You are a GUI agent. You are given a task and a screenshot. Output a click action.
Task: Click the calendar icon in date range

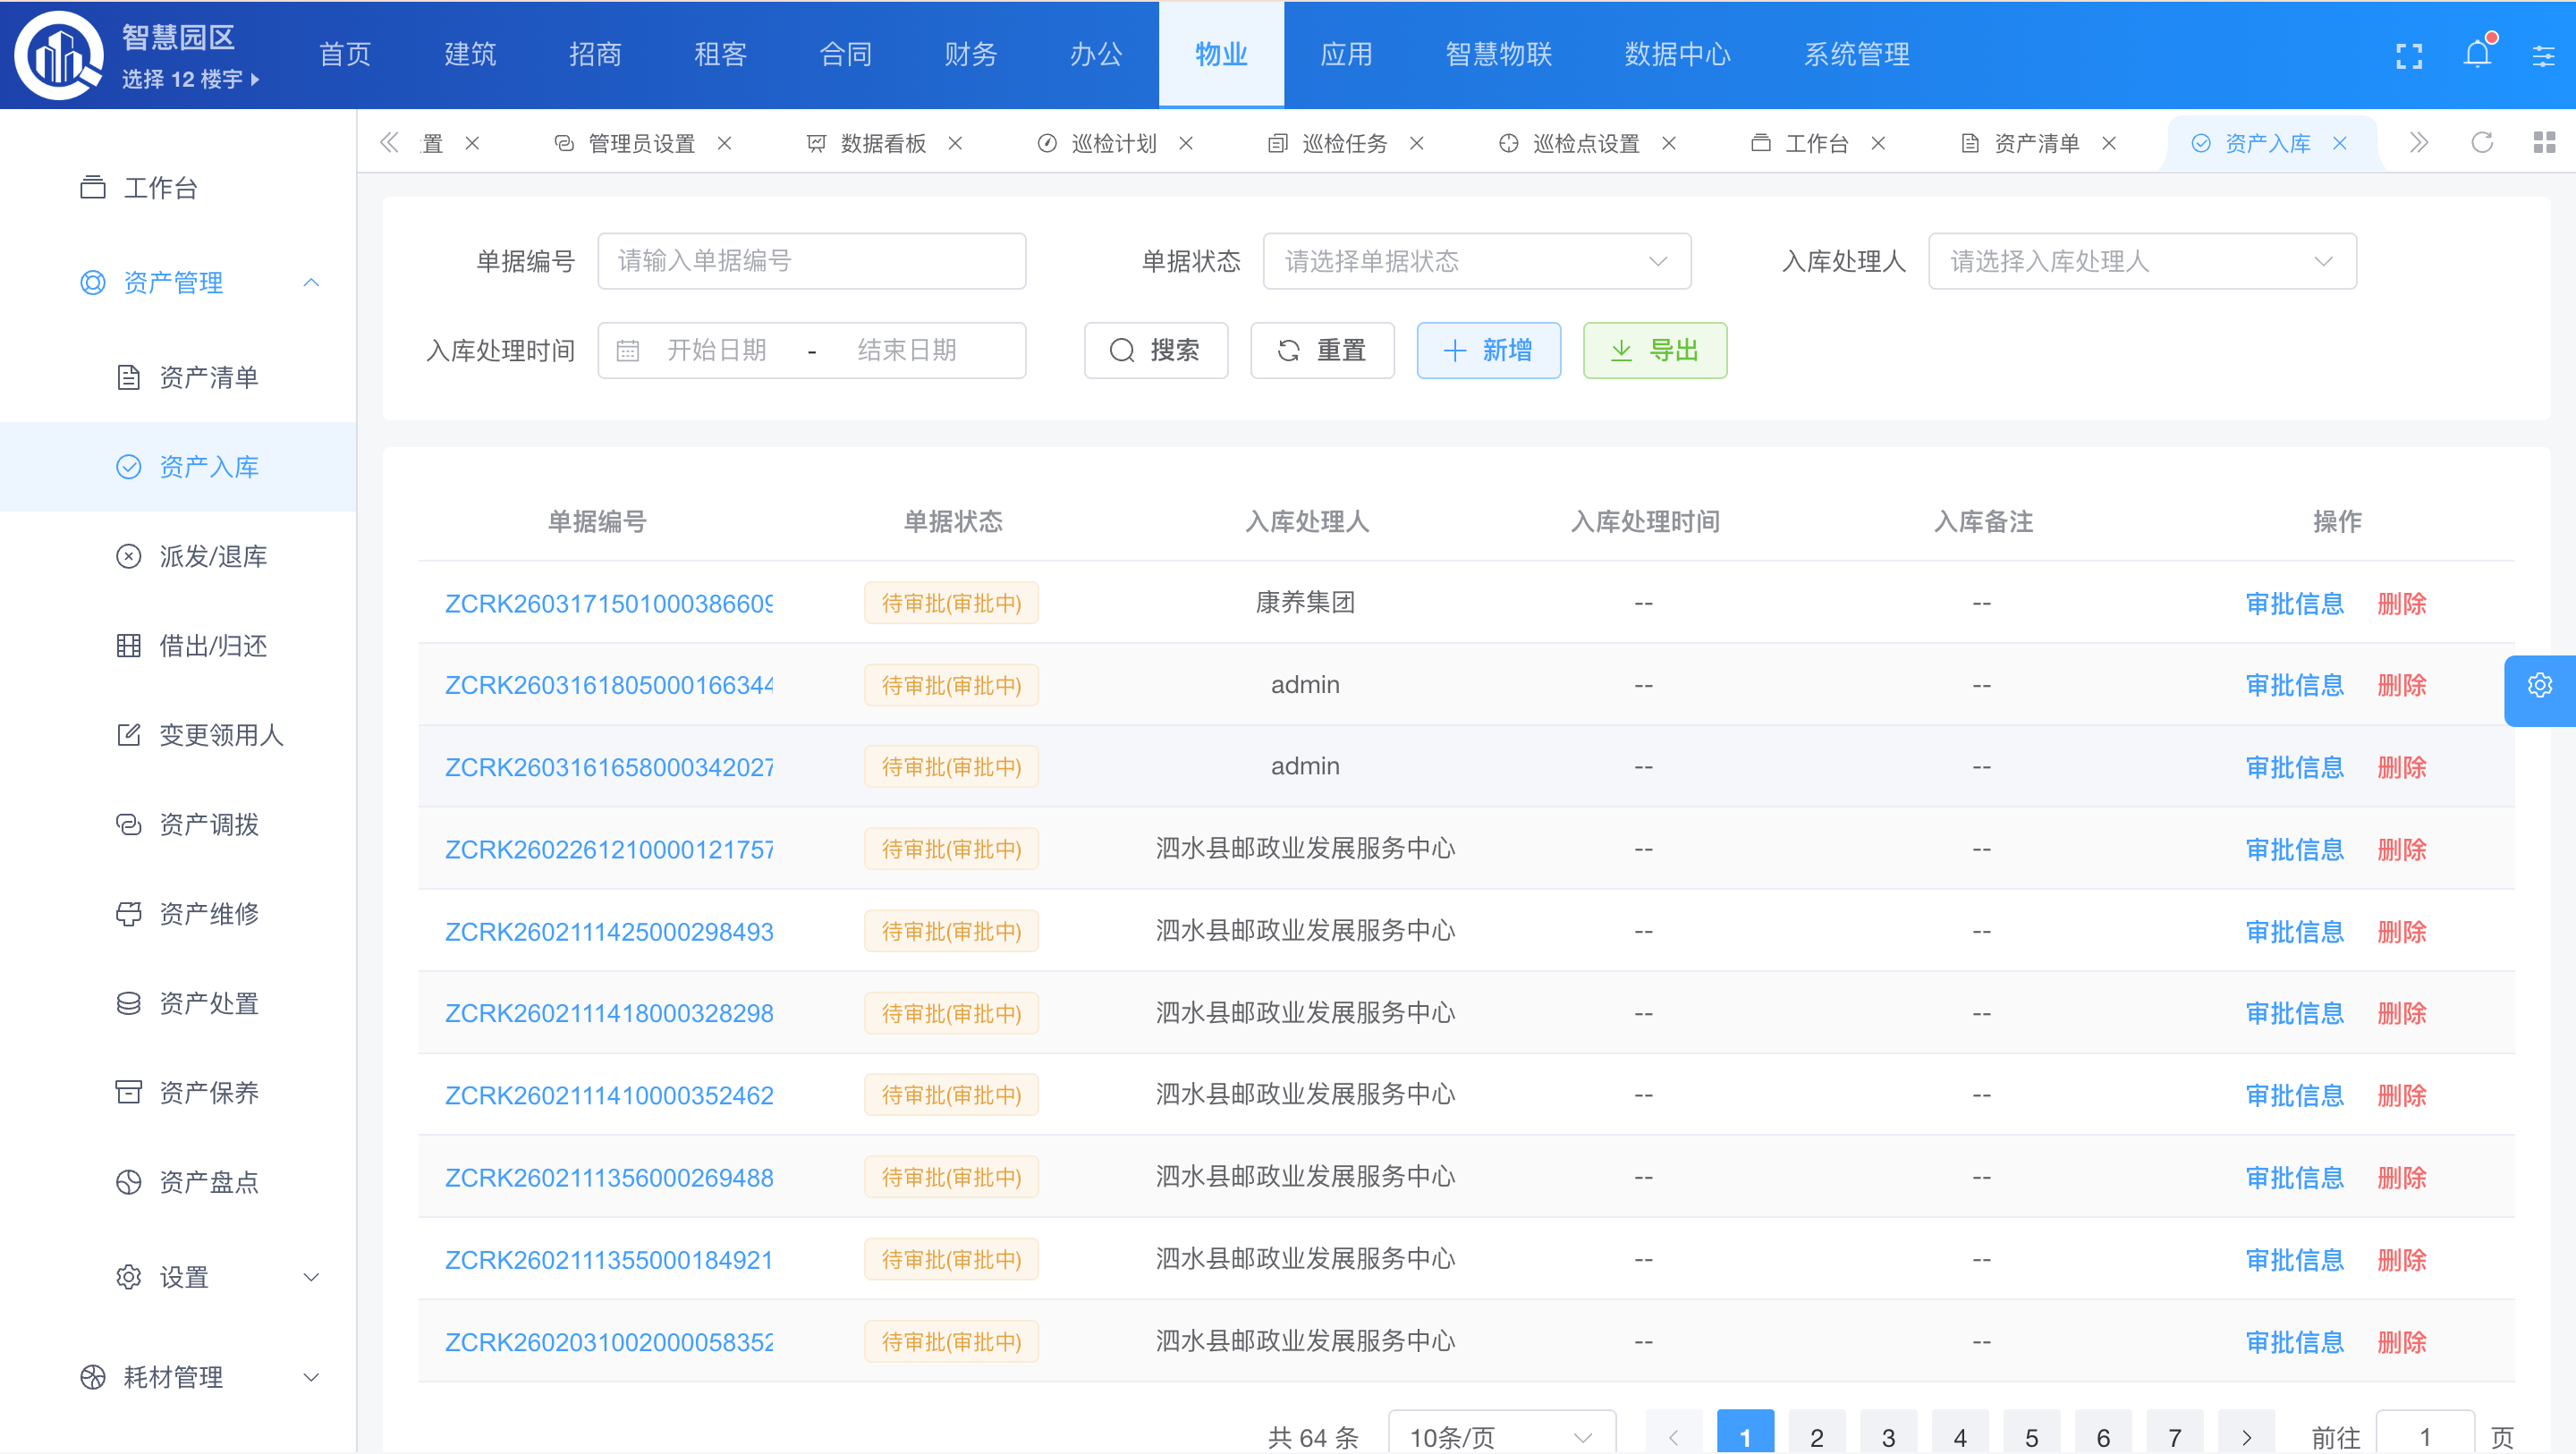tap(627, 351)
